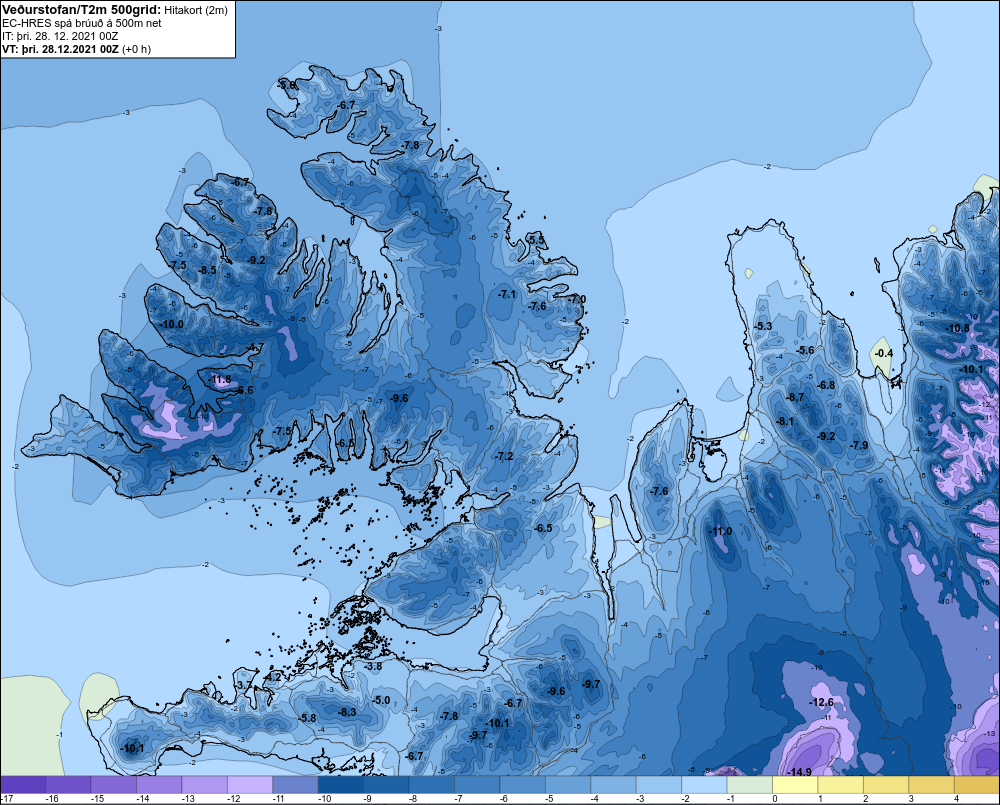1000x805 pixels.
Task: Click the 'IT: þri. 28. 12. 2021 00Z' line
Action: pos(60,36)
